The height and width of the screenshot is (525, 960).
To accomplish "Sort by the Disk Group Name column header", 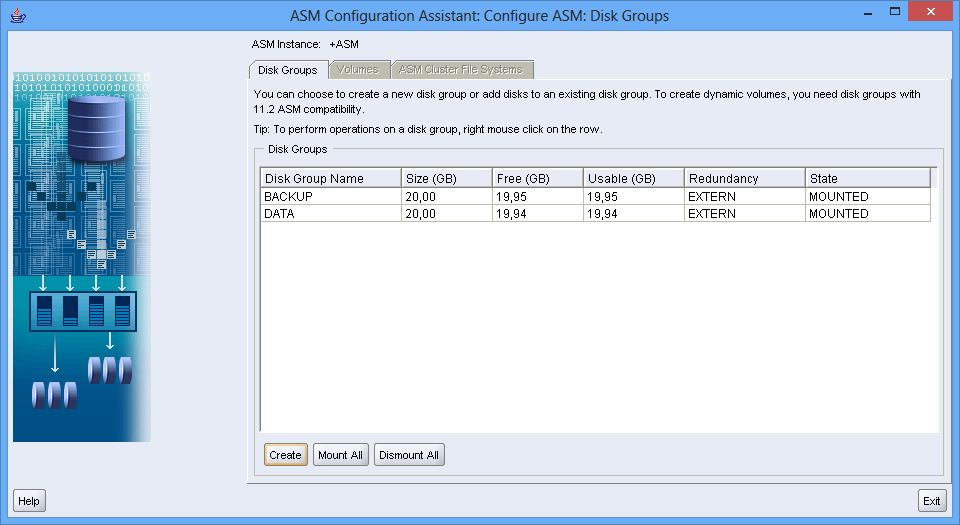I will click(331, 178).
